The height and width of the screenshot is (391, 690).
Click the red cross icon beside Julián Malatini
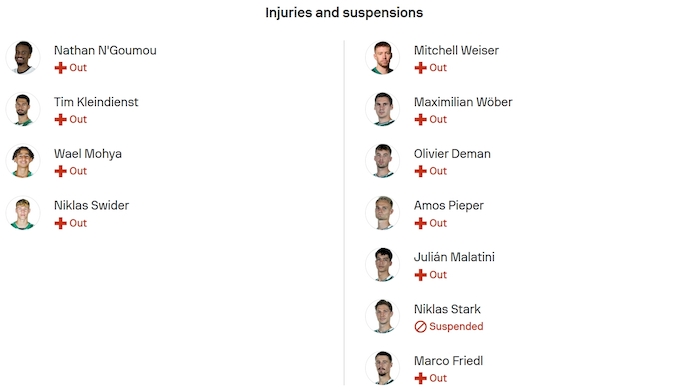pos(420,275)
